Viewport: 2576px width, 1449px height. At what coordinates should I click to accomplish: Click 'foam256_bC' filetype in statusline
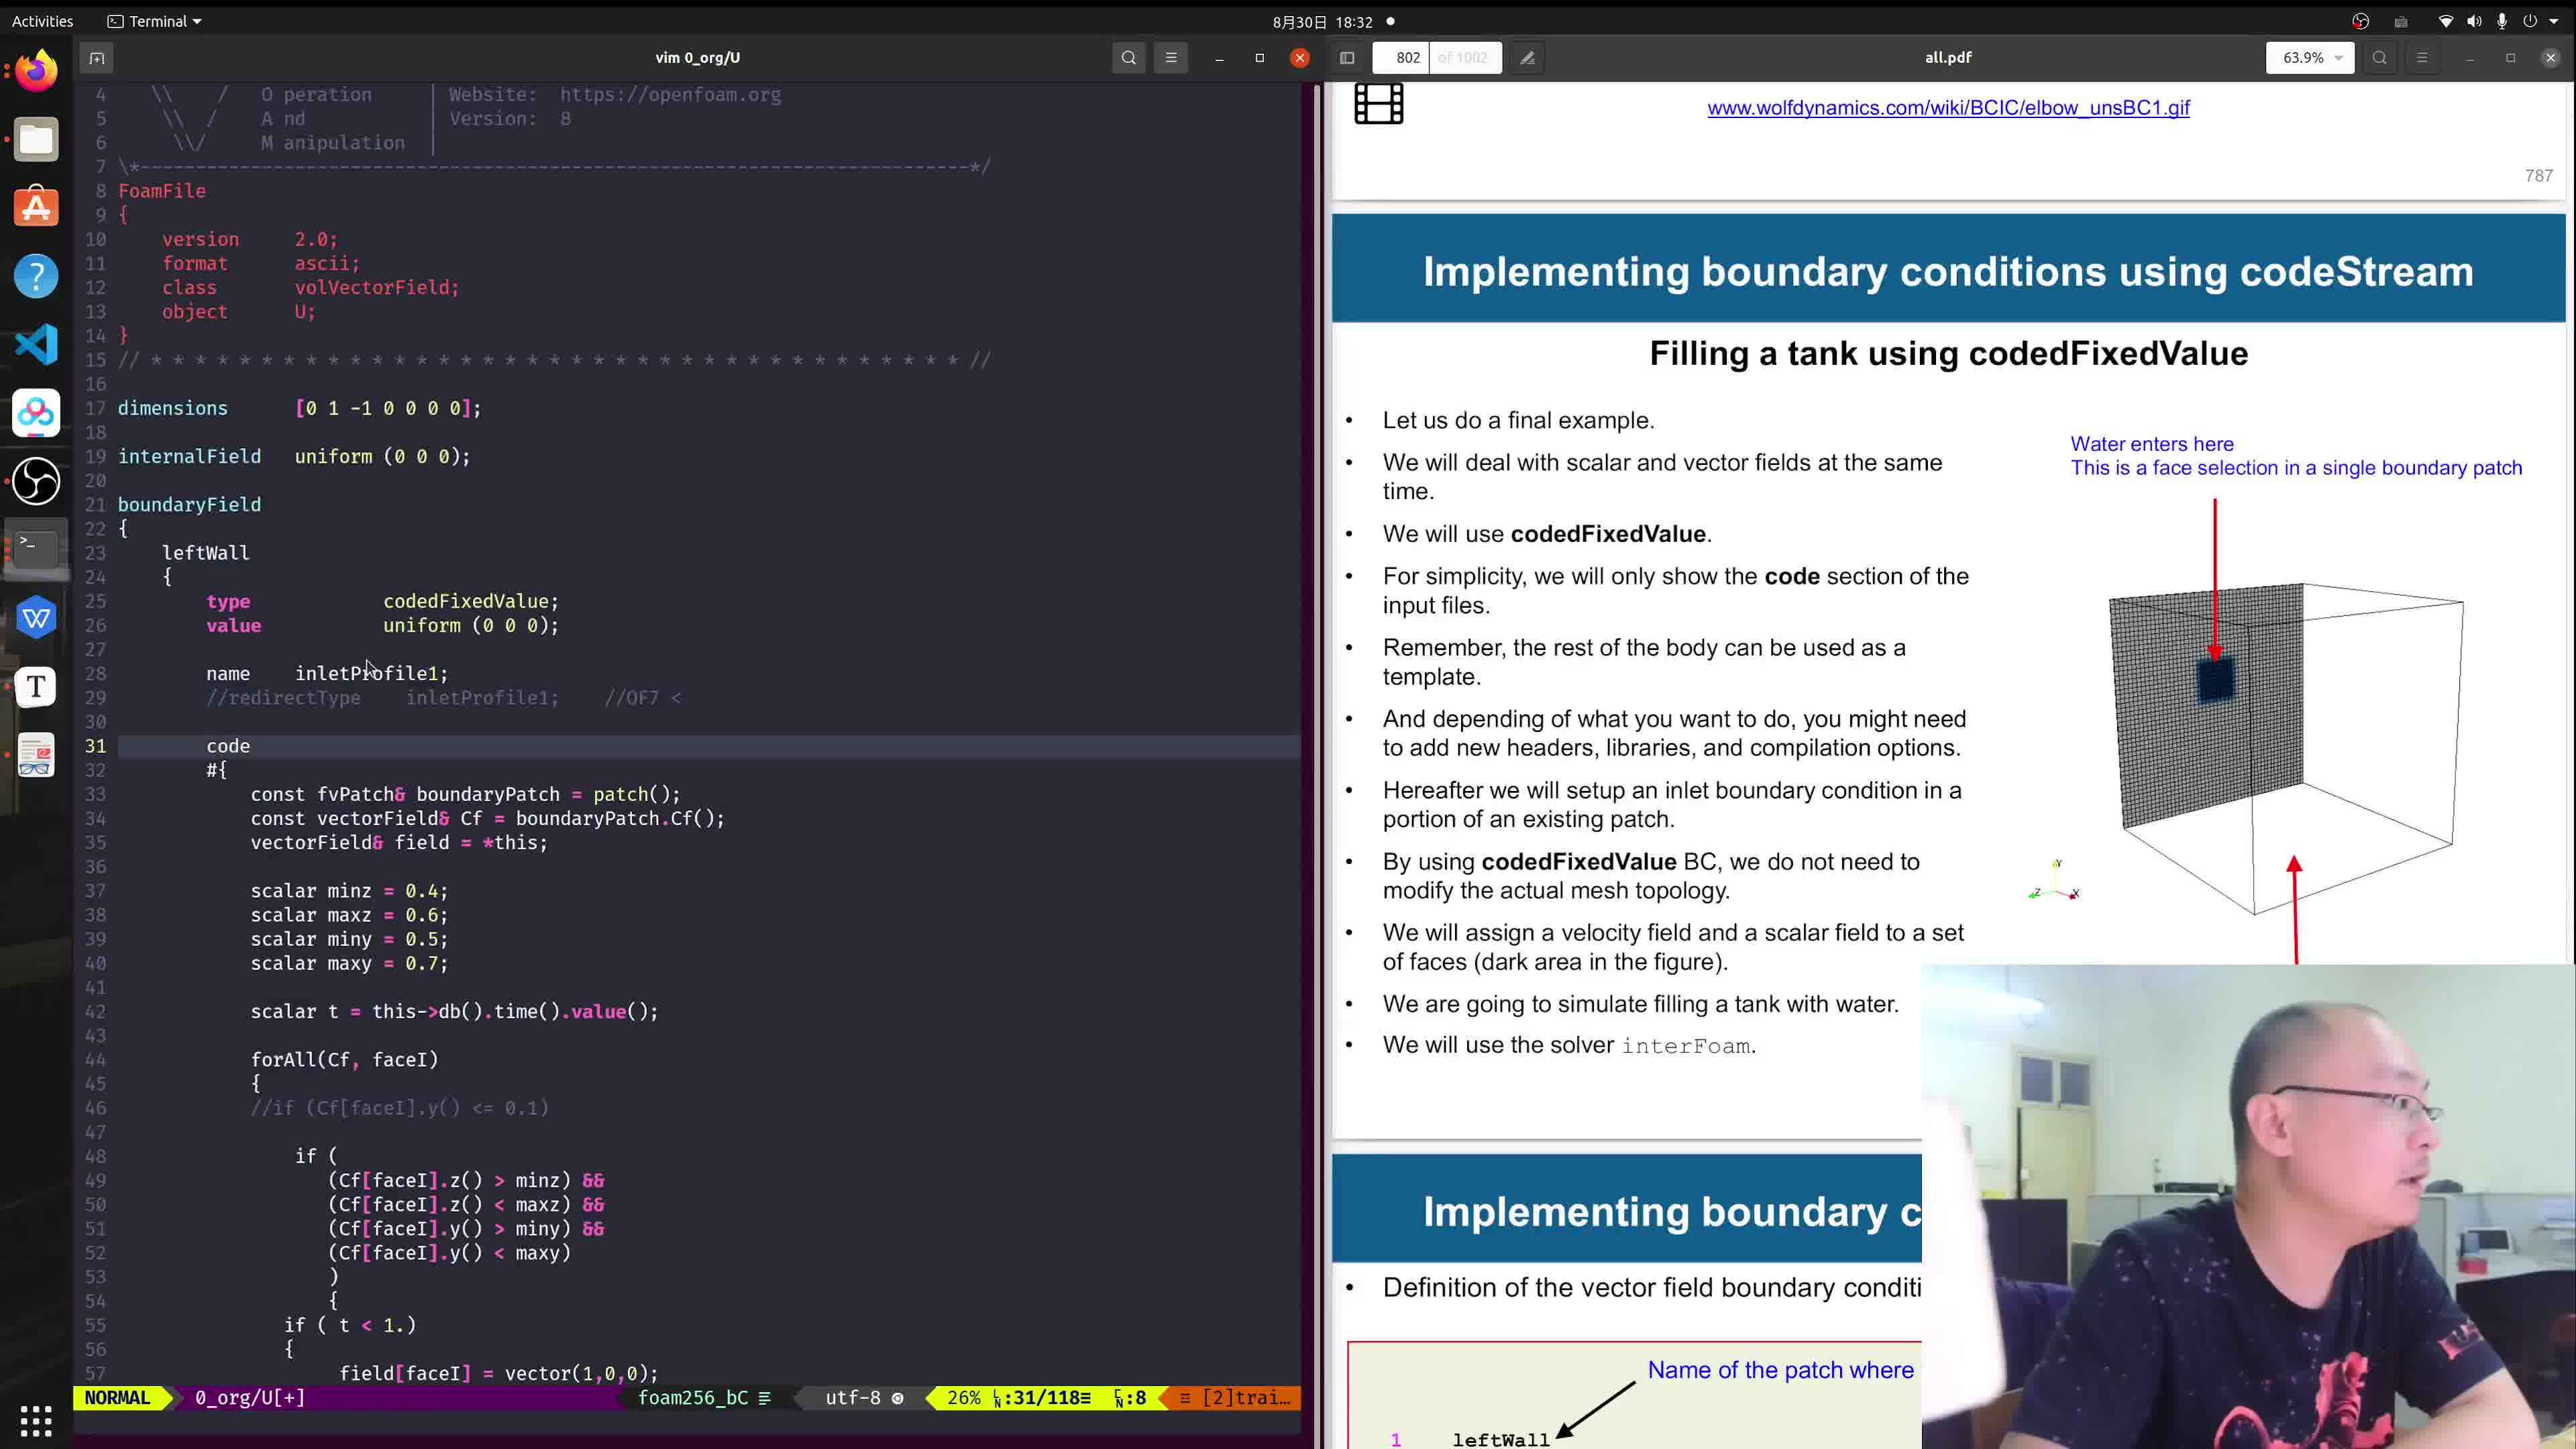693,1398
